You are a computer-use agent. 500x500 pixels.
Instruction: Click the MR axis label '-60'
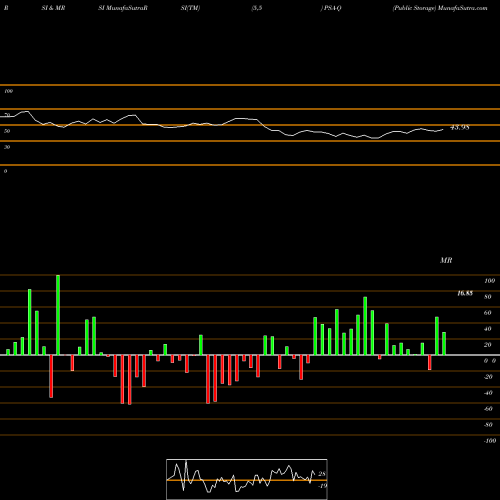[488, 409]
